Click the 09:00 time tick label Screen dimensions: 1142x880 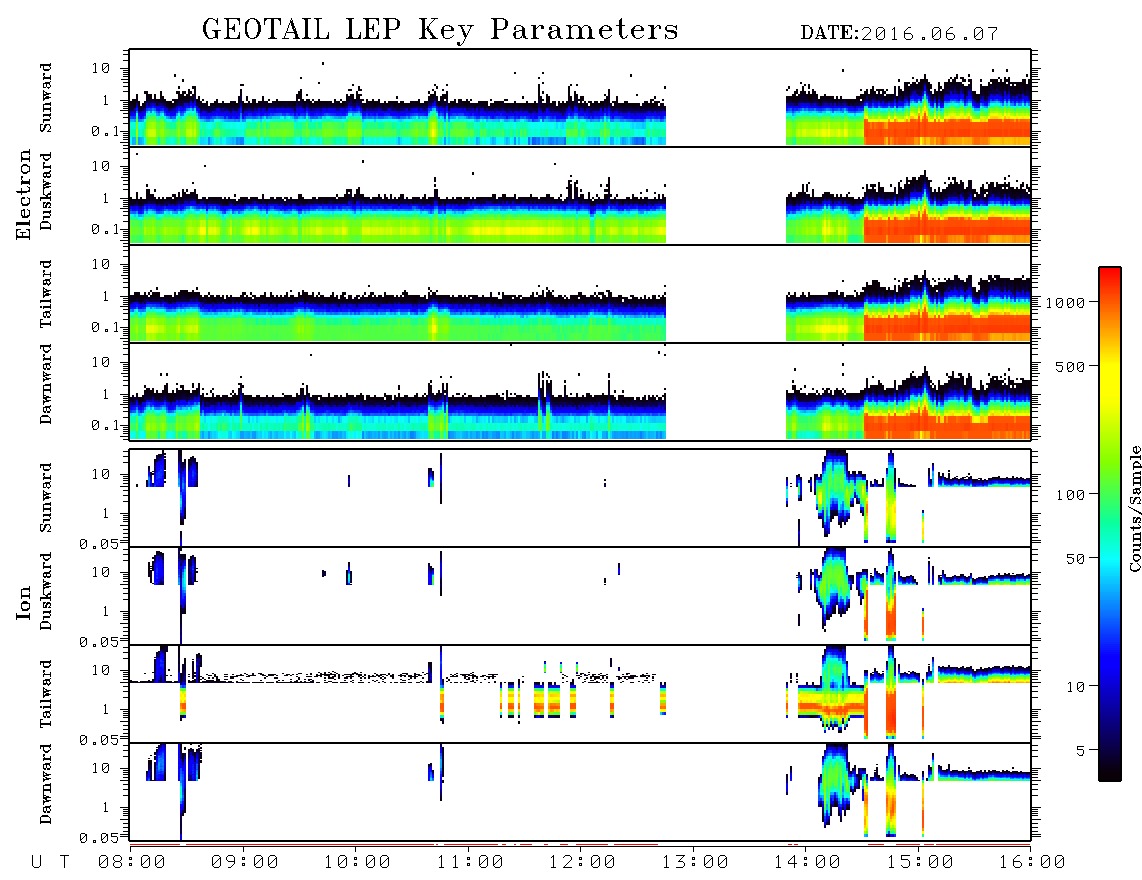[x=245, y=863]
